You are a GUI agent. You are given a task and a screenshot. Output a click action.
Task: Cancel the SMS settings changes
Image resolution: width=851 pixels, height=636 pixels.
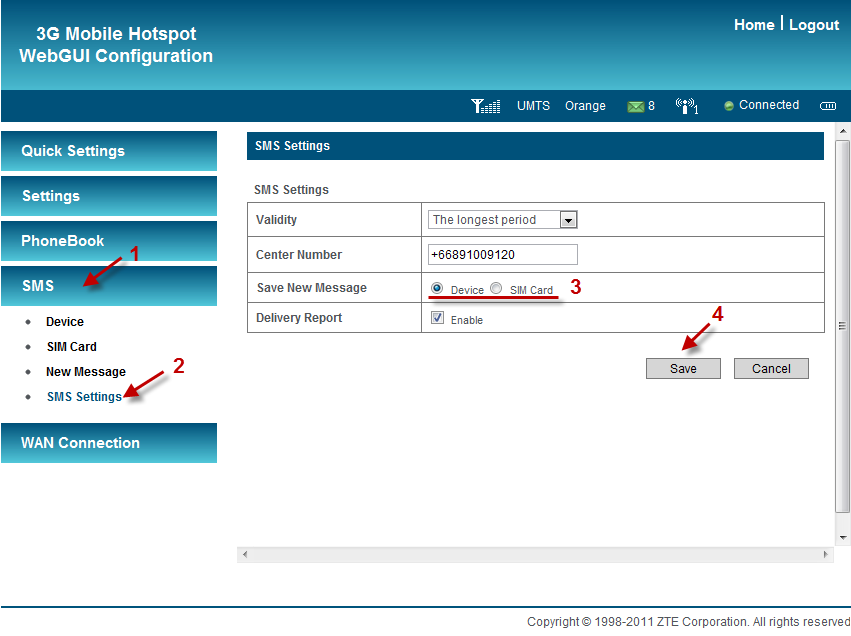771,368
